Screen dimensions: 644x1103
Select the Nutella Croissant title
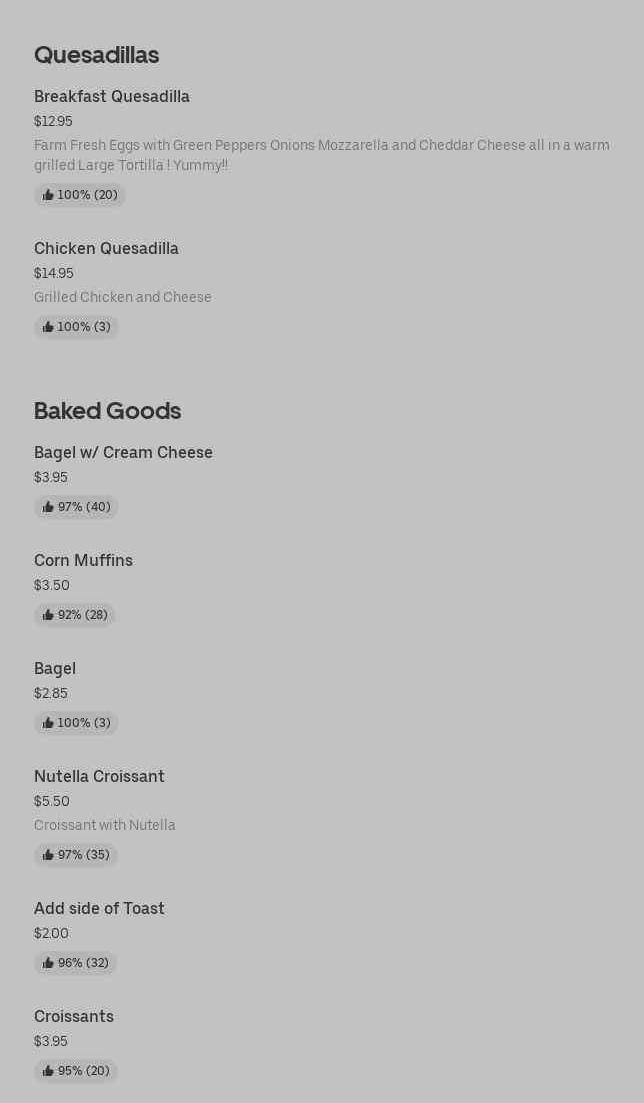click(x=99, y=777)
